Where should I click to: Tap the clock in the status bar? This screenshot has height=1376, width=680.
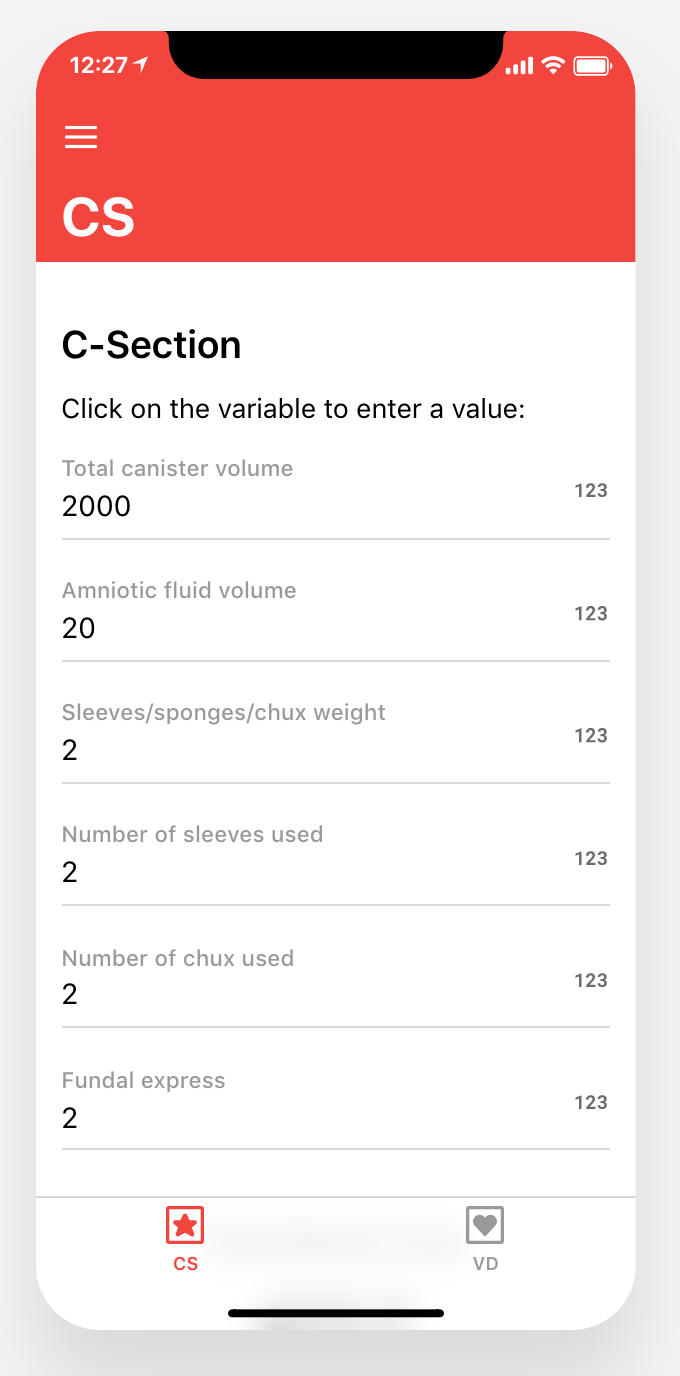pos(100,62)
